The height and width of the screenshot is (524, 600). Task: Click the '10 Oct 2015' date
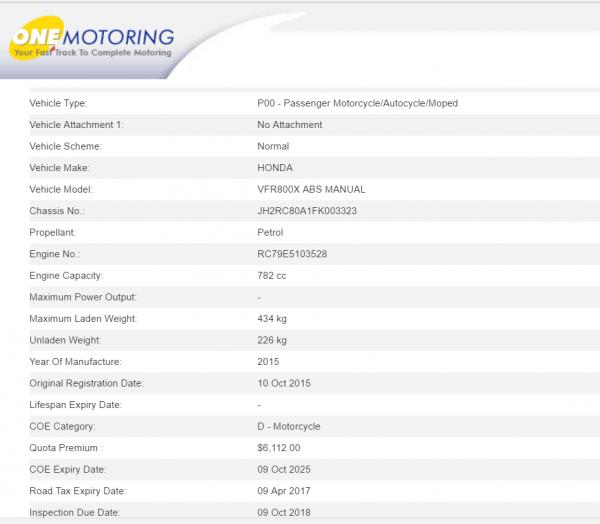(284, 383)
